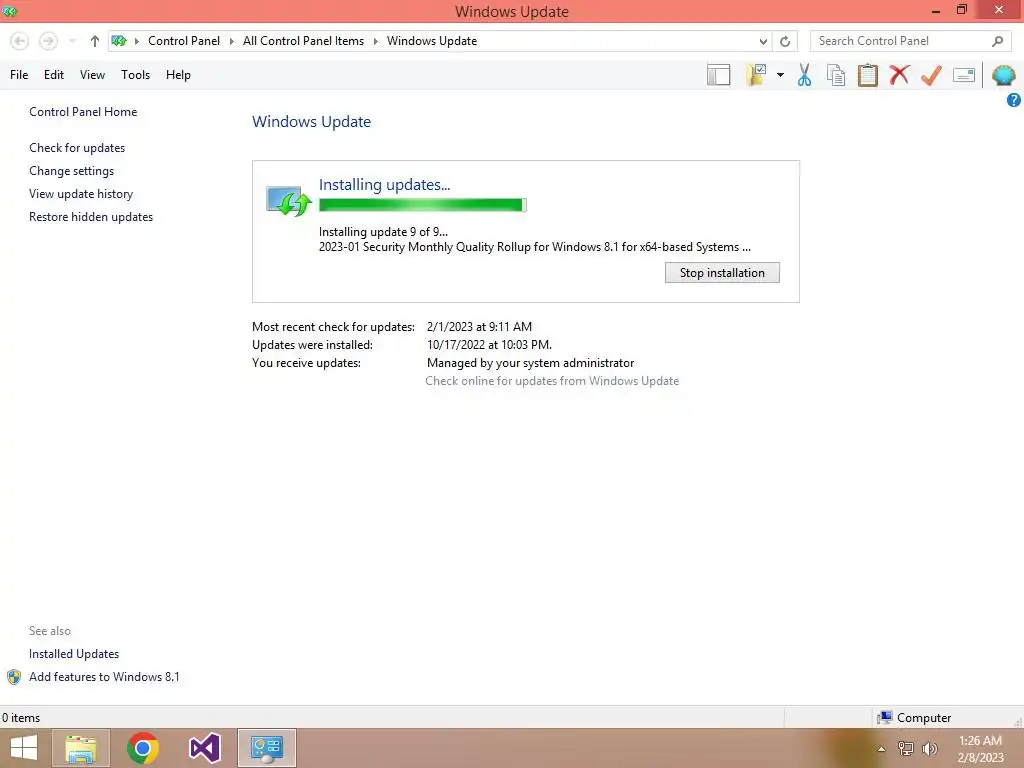1024x768 pixels.
Task: Open the address bar history dropdown
Action: [x=763, y=42]
